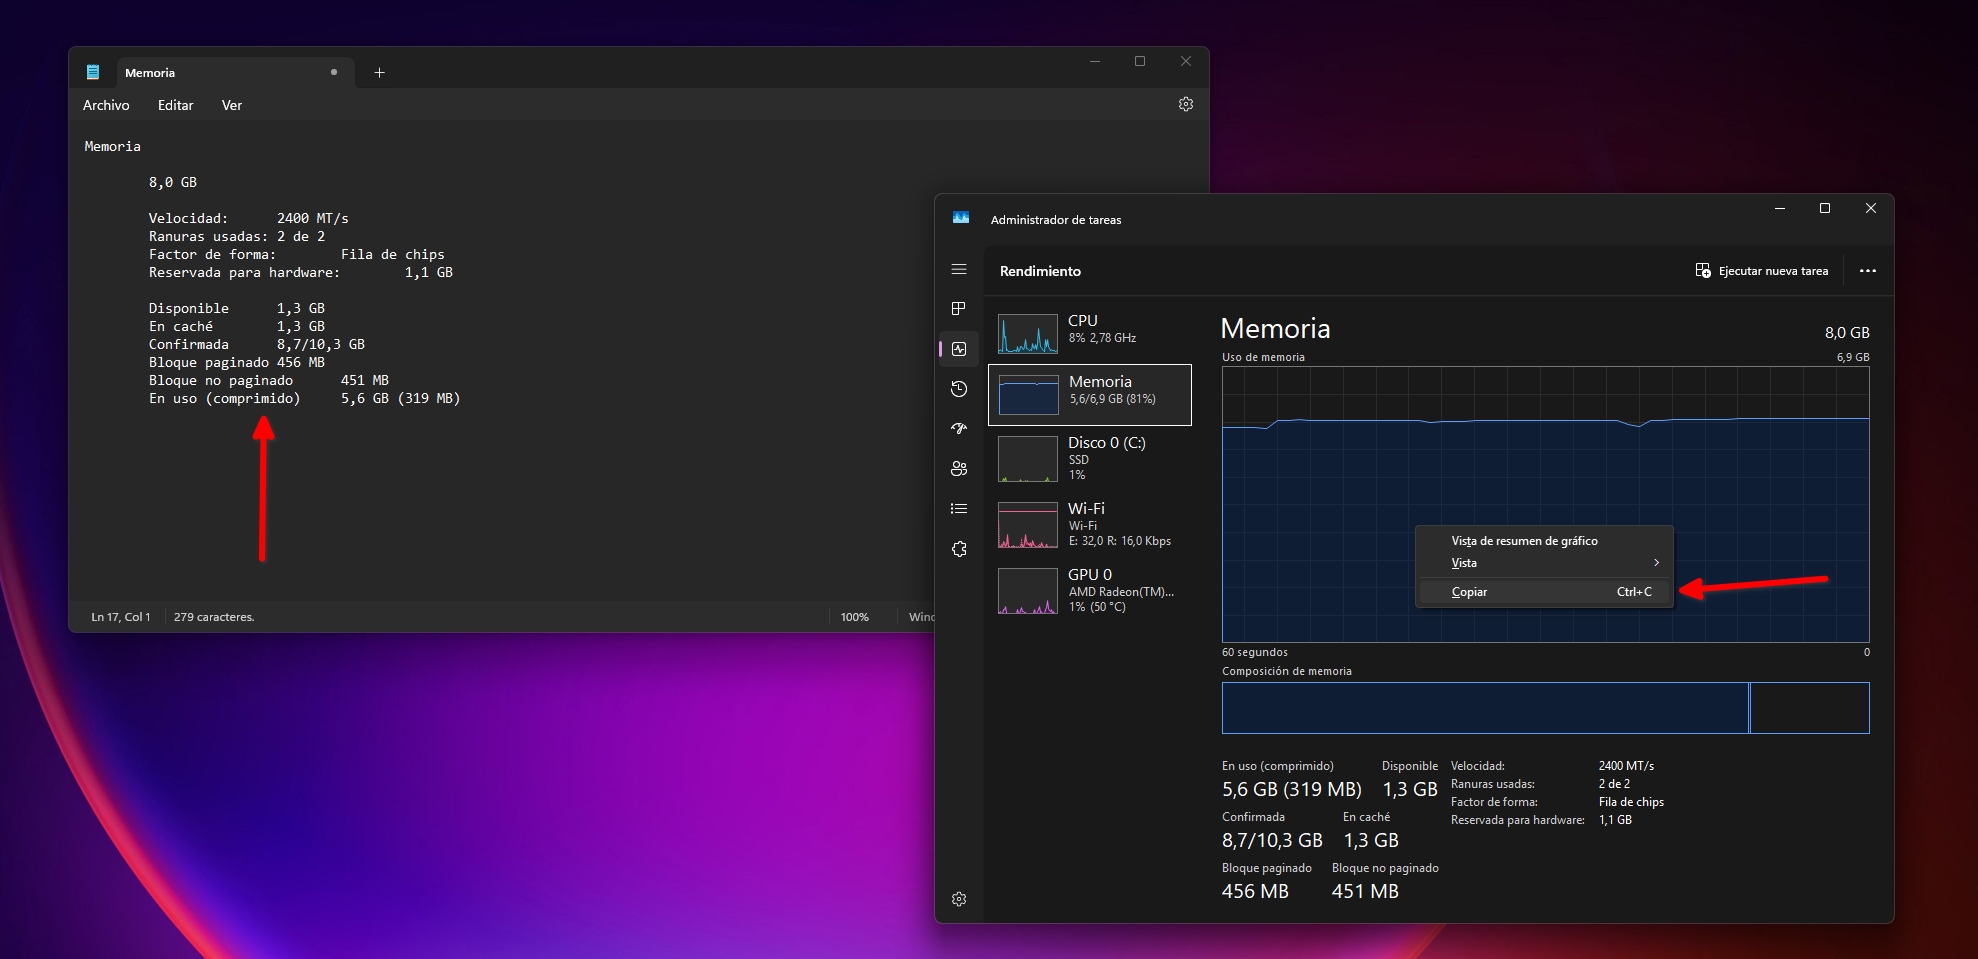Viewport: 1978px width, 959px height.
Task: Select Performance page icon in Task Manager sidebar
Action: (959, 349)
